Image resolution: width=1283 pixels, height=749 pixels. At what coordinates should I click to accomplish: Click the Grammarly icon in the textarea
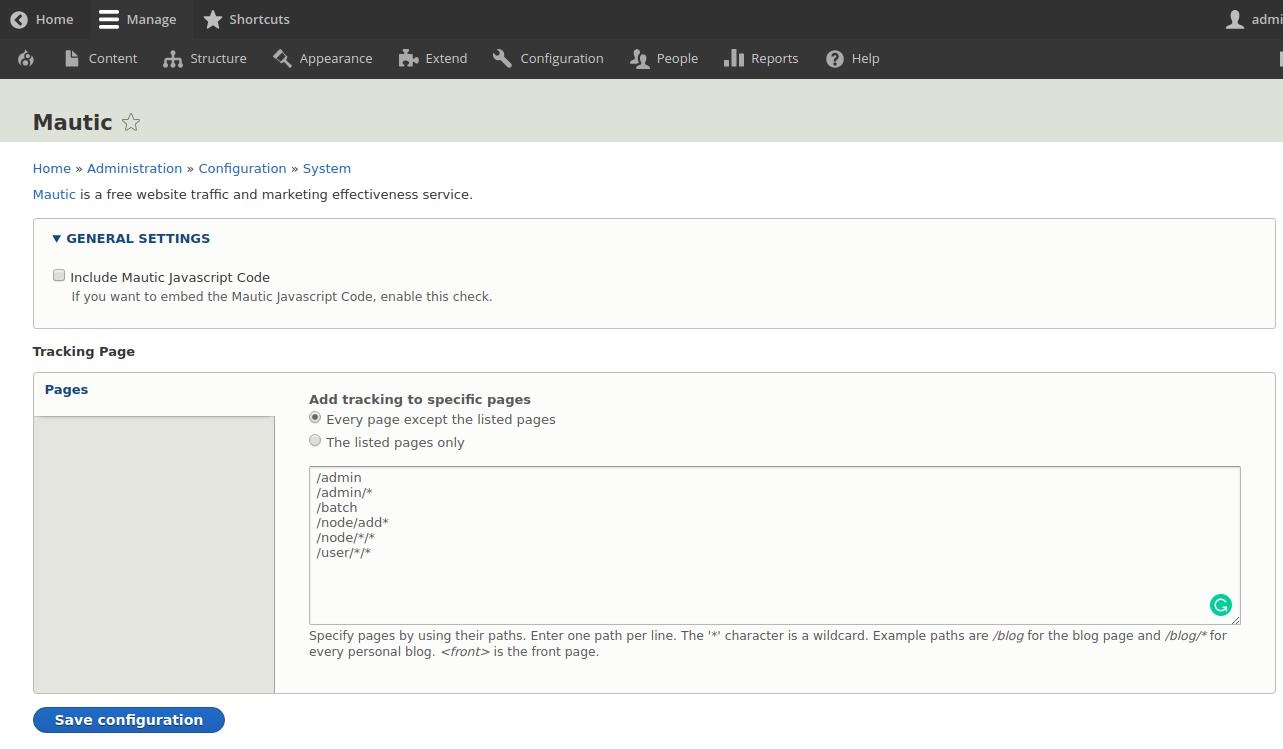click(x=1220, y=605)
